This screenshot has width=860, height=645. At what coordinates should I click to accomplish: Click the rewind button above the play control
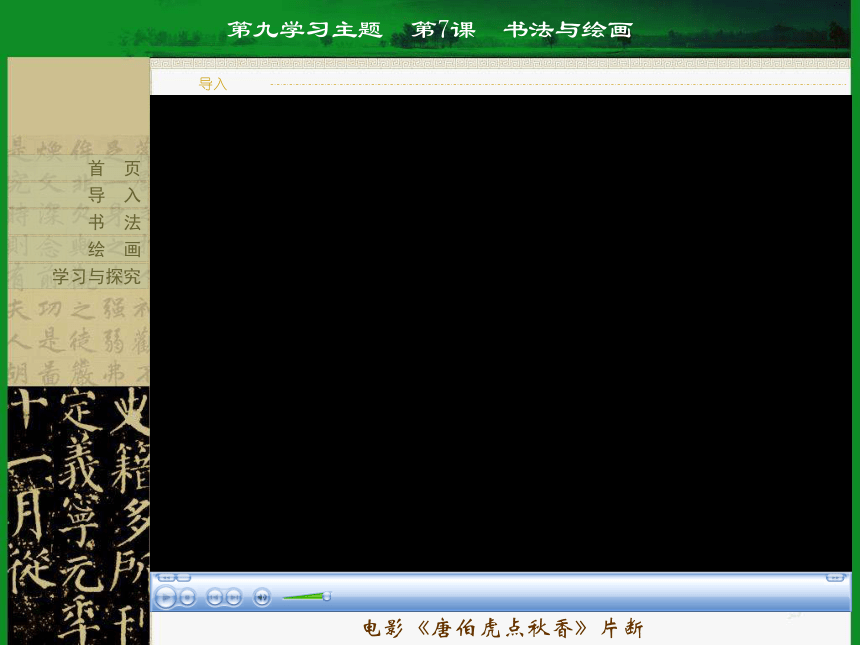(166, 578)
